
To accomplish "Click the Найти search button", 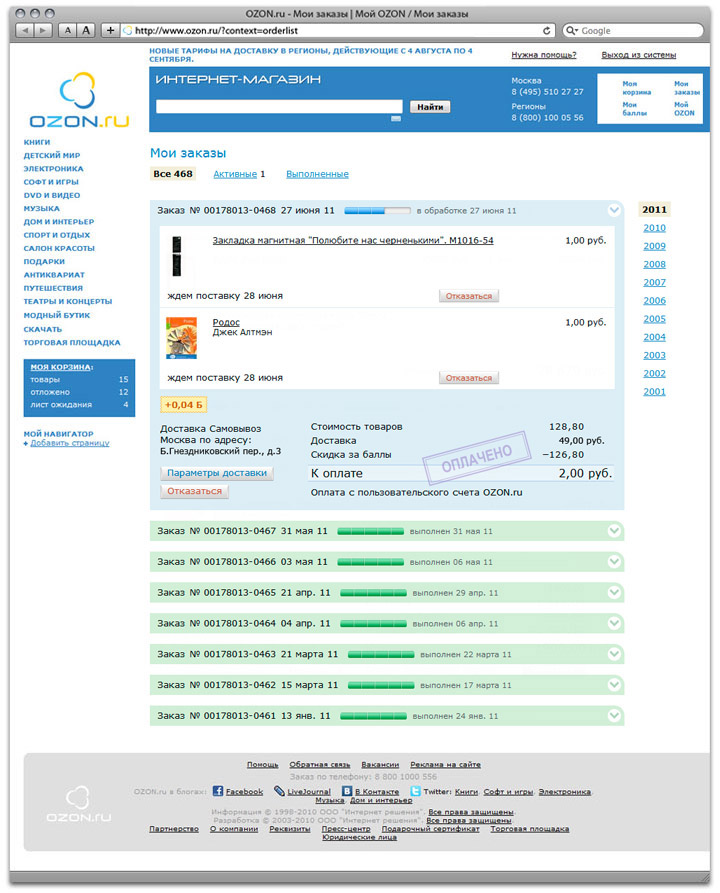I will [430, 107].
